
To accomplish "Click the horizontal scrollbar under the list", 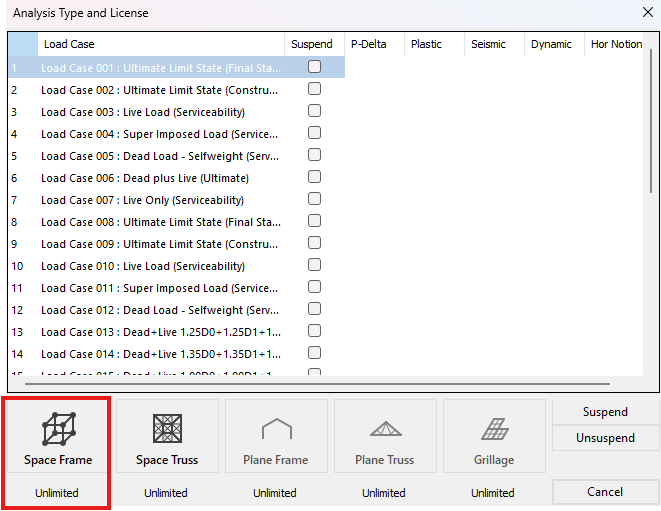I will coord(317,384).
